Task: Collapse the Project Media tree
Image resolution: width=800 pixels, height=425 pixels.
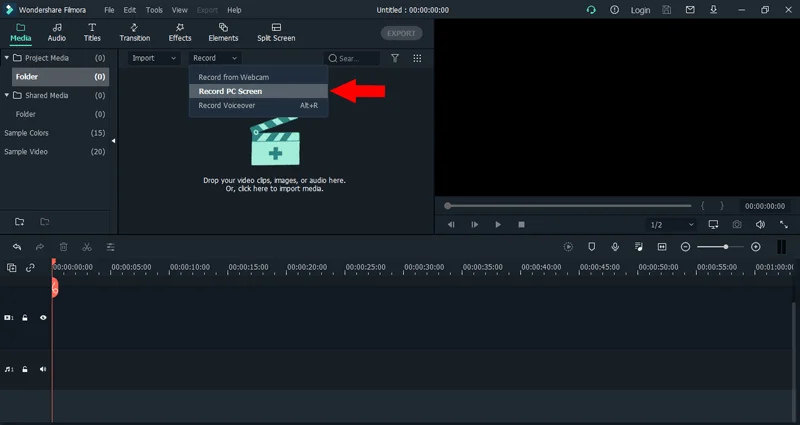Action: 7,58
